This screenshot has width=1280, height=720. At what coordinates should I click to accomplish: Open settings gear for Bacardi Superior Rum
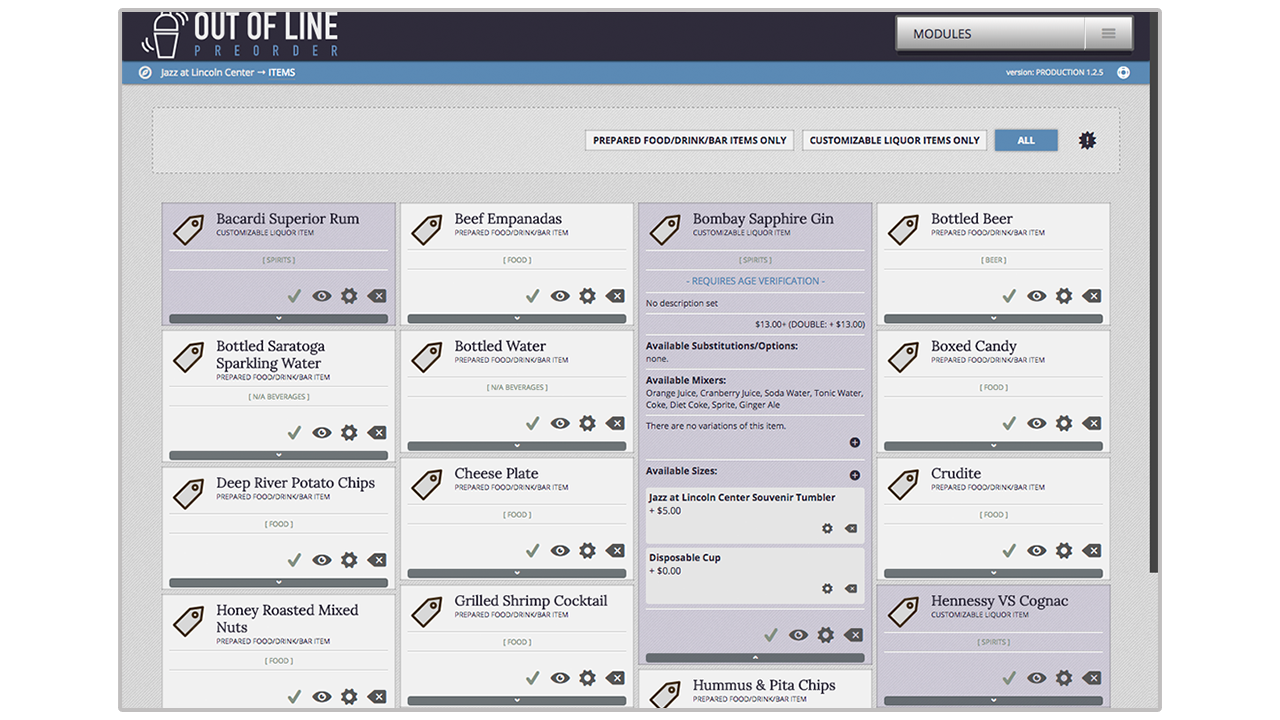[x=349, y=296]
